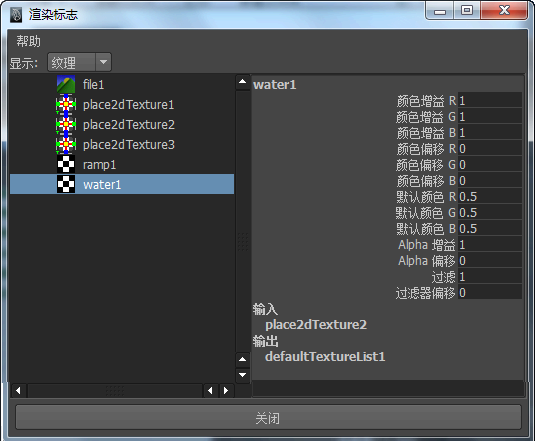The image size is (535, 441).
Task: Click the 关闭 button
Action: click(268, 417)
